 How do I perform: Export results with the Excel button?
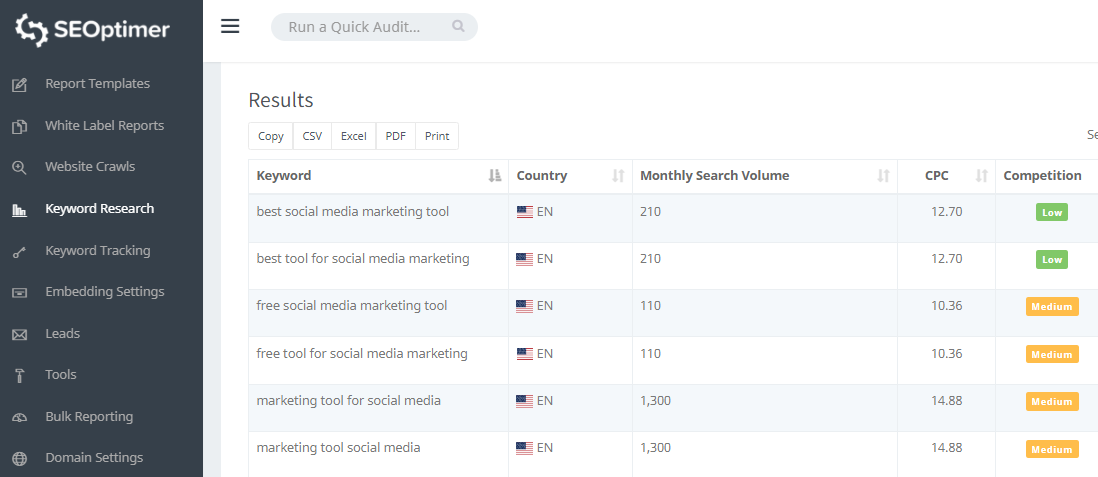click(353, 136)
